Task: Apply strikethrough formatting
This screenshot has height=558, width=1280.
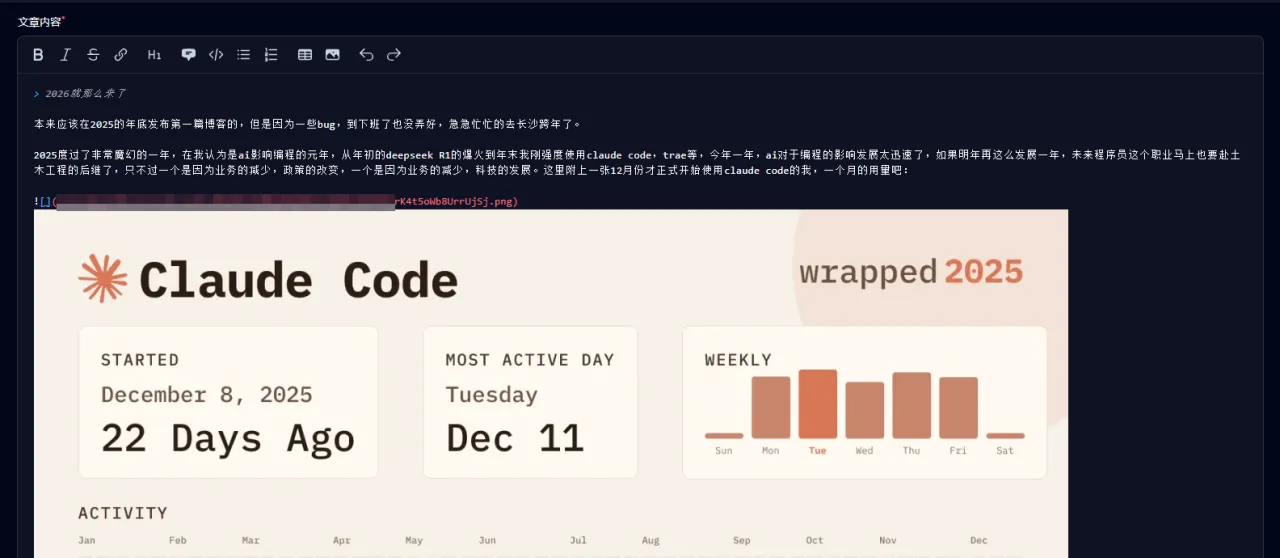Action: point(93,55)
